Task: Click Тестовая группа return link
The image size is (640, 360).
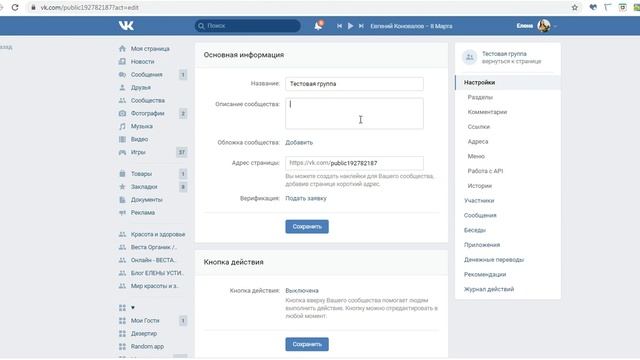Action: tap(504, 53)
